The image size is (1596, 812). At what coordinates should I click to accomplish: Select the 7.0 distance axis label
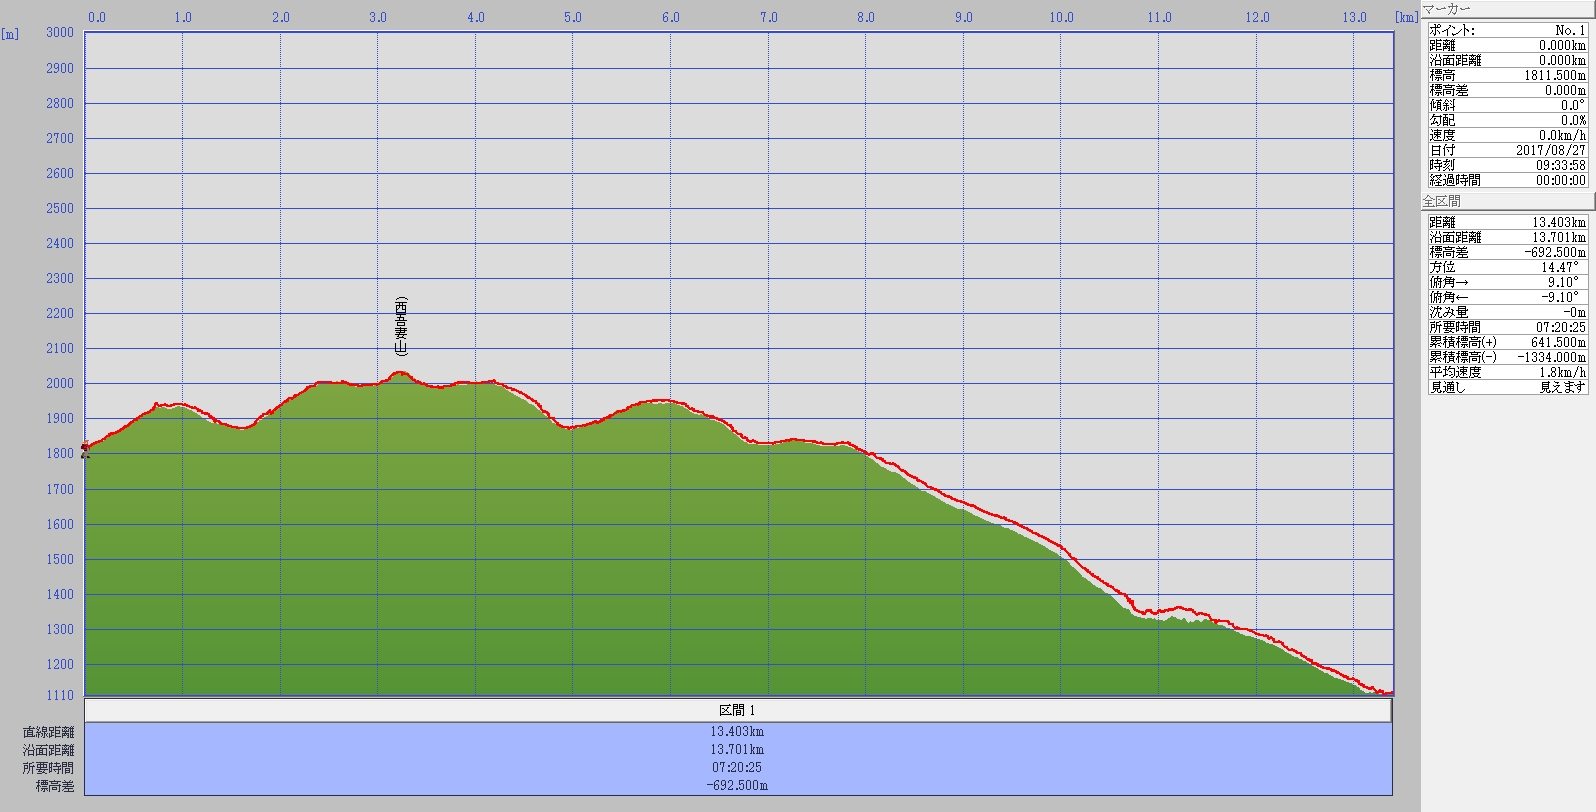tap(768, 17)
